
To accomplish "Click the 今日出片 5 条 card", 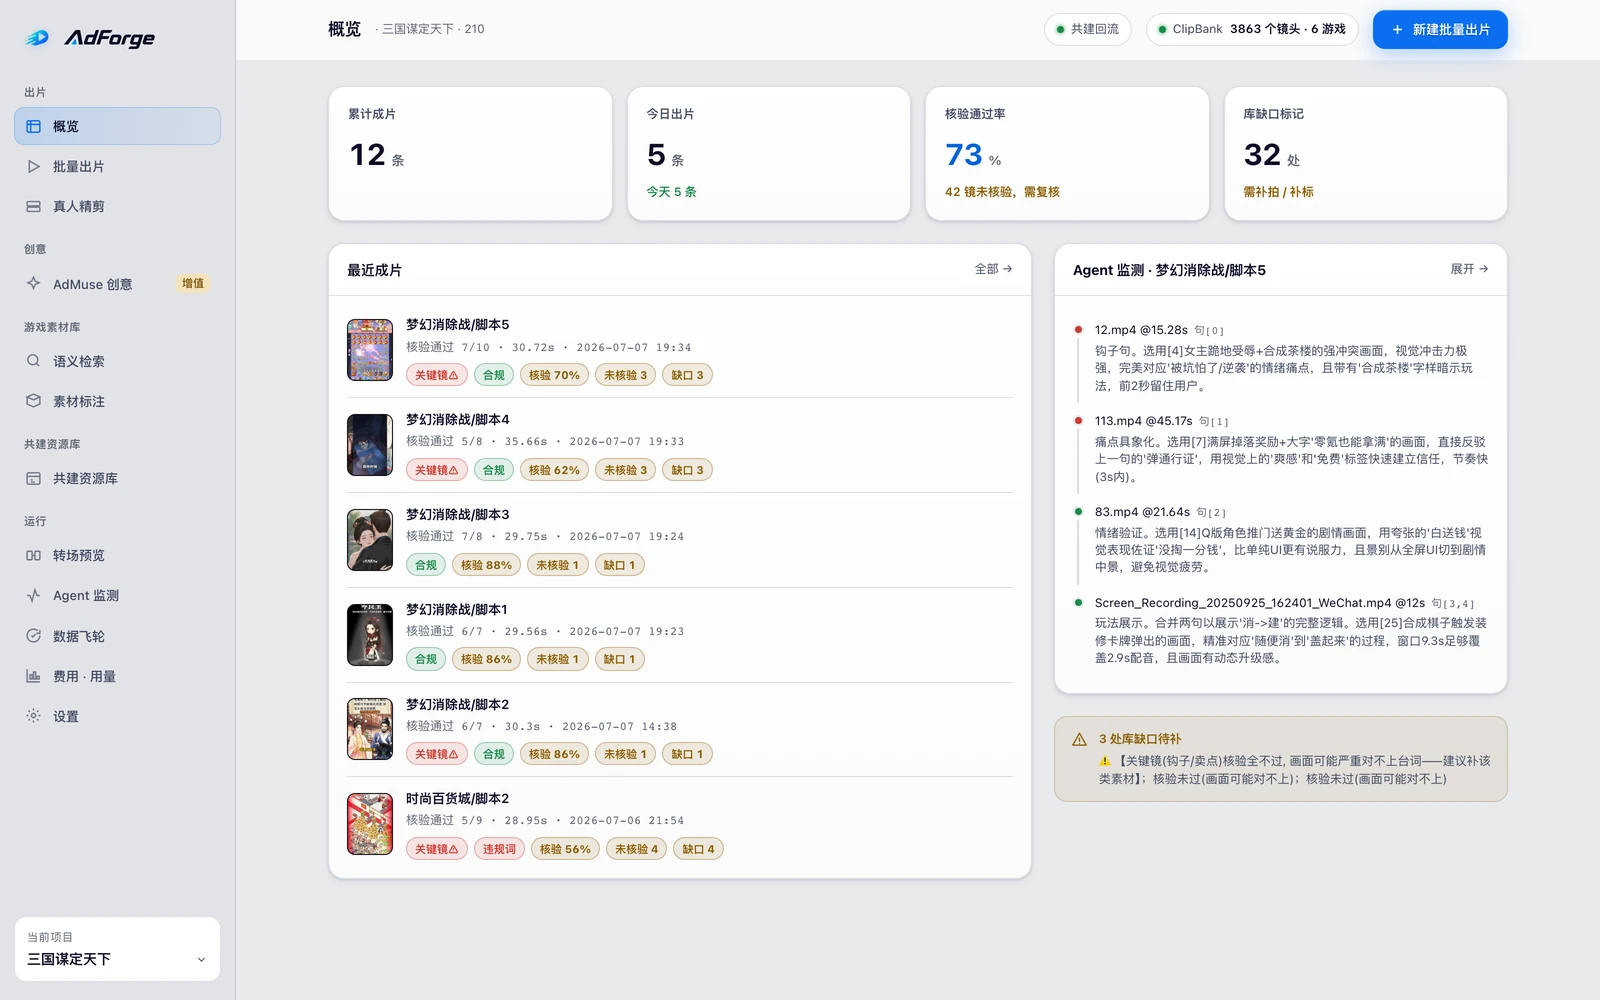I will coord(769,153).
